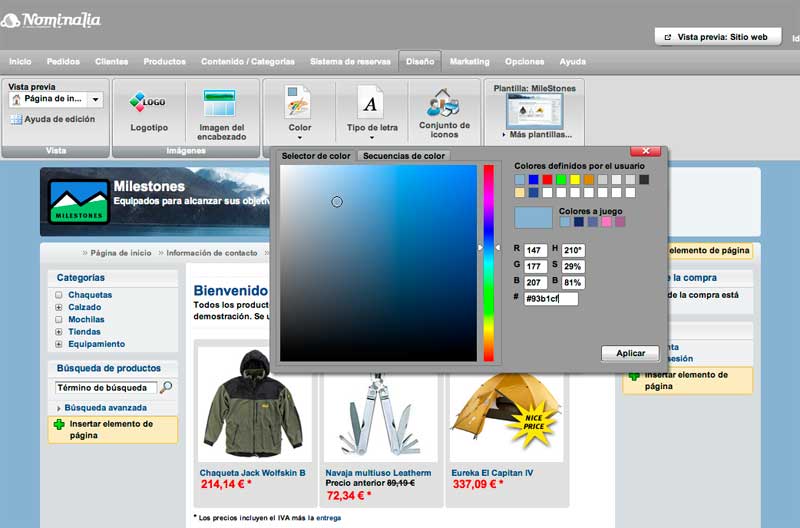Open the Marketing menu tab
The width and height of the screenshot is (800, 528).
[469, 62]
